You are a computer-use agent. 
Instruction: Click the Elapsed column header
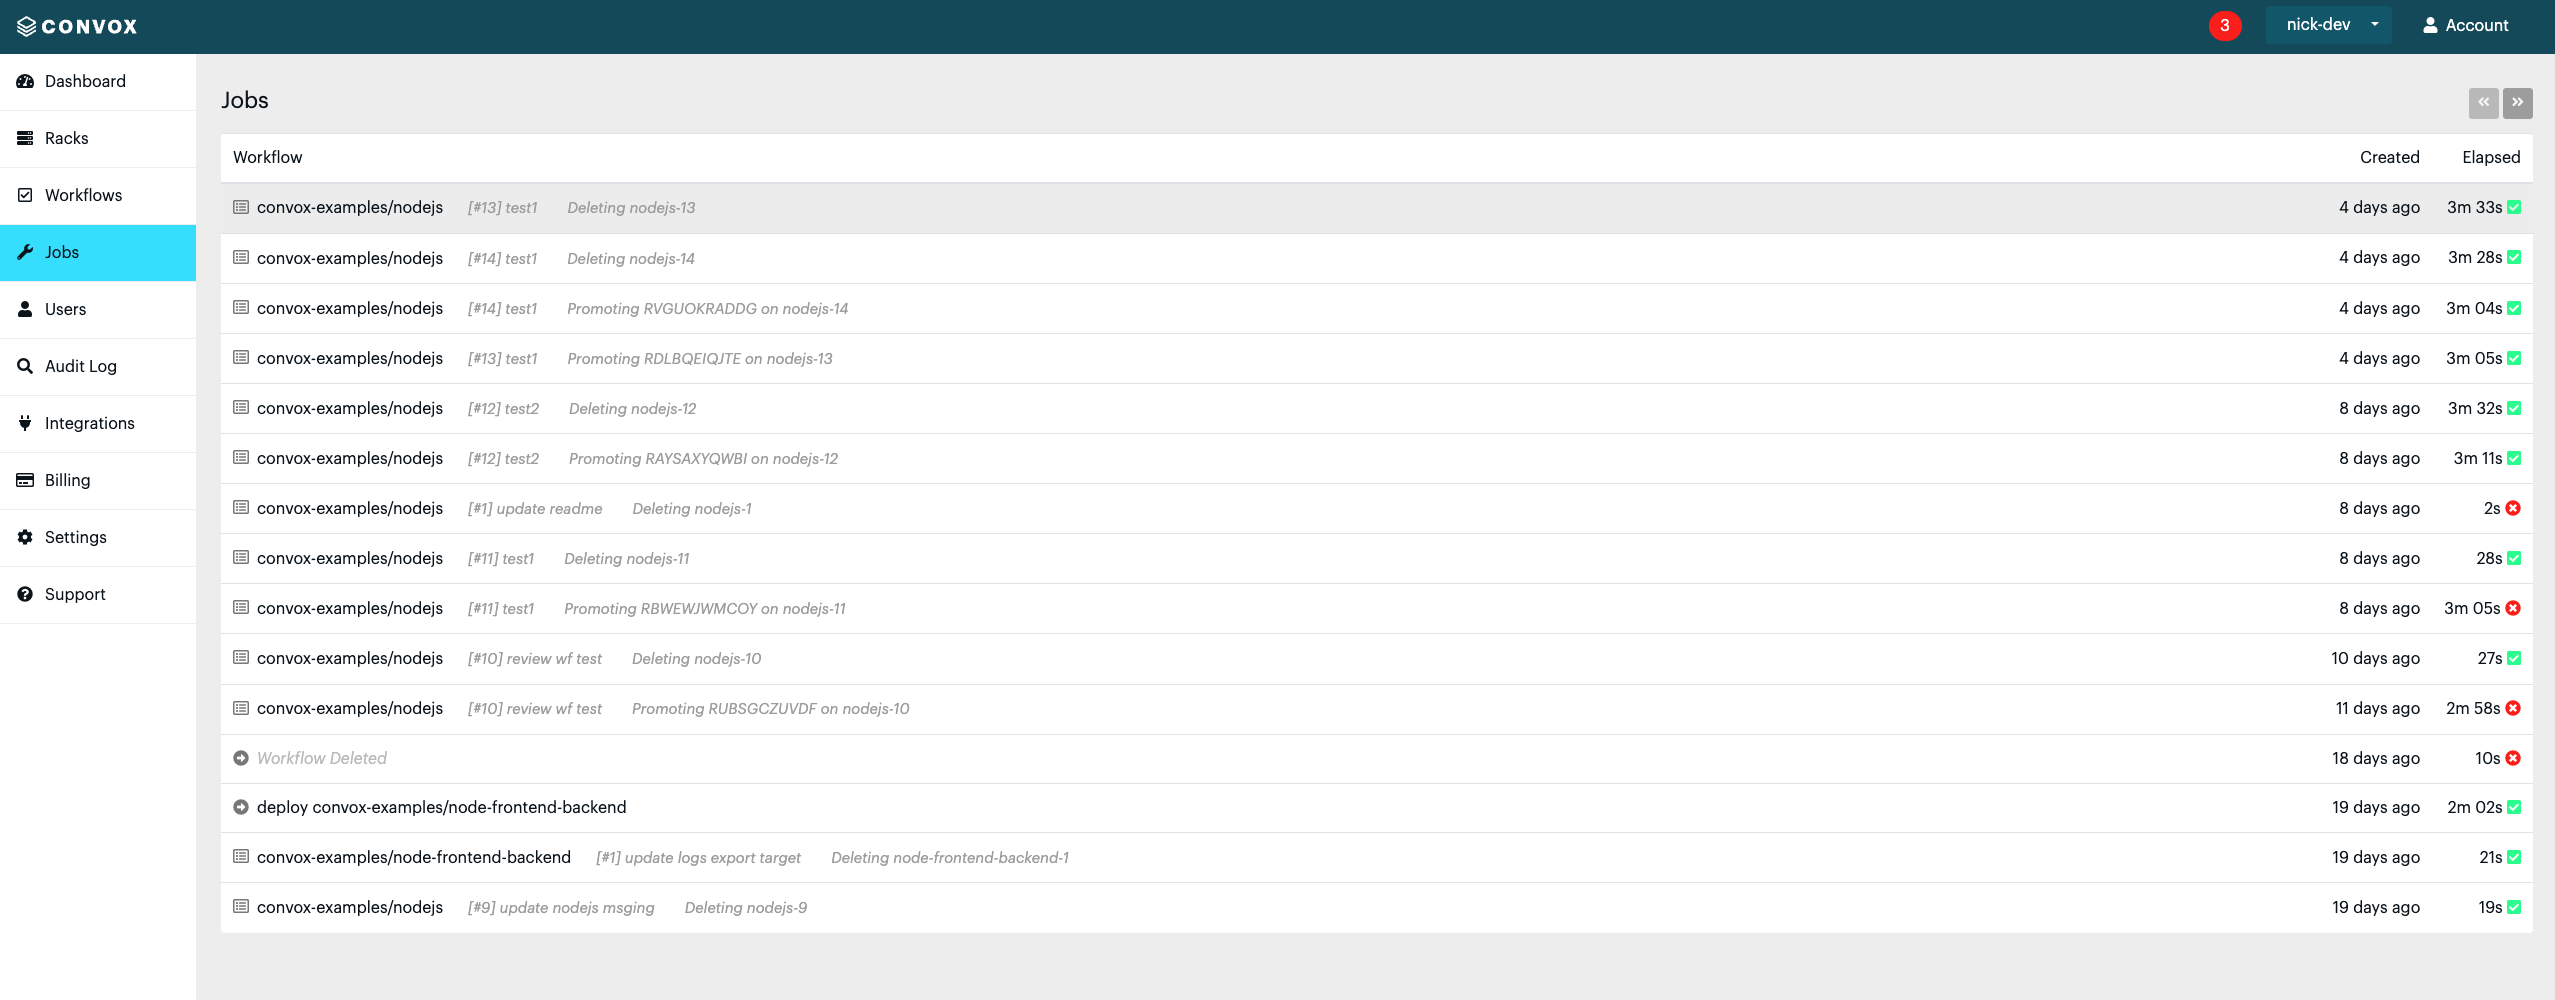pyautogui.click(x=2490, y=158)
